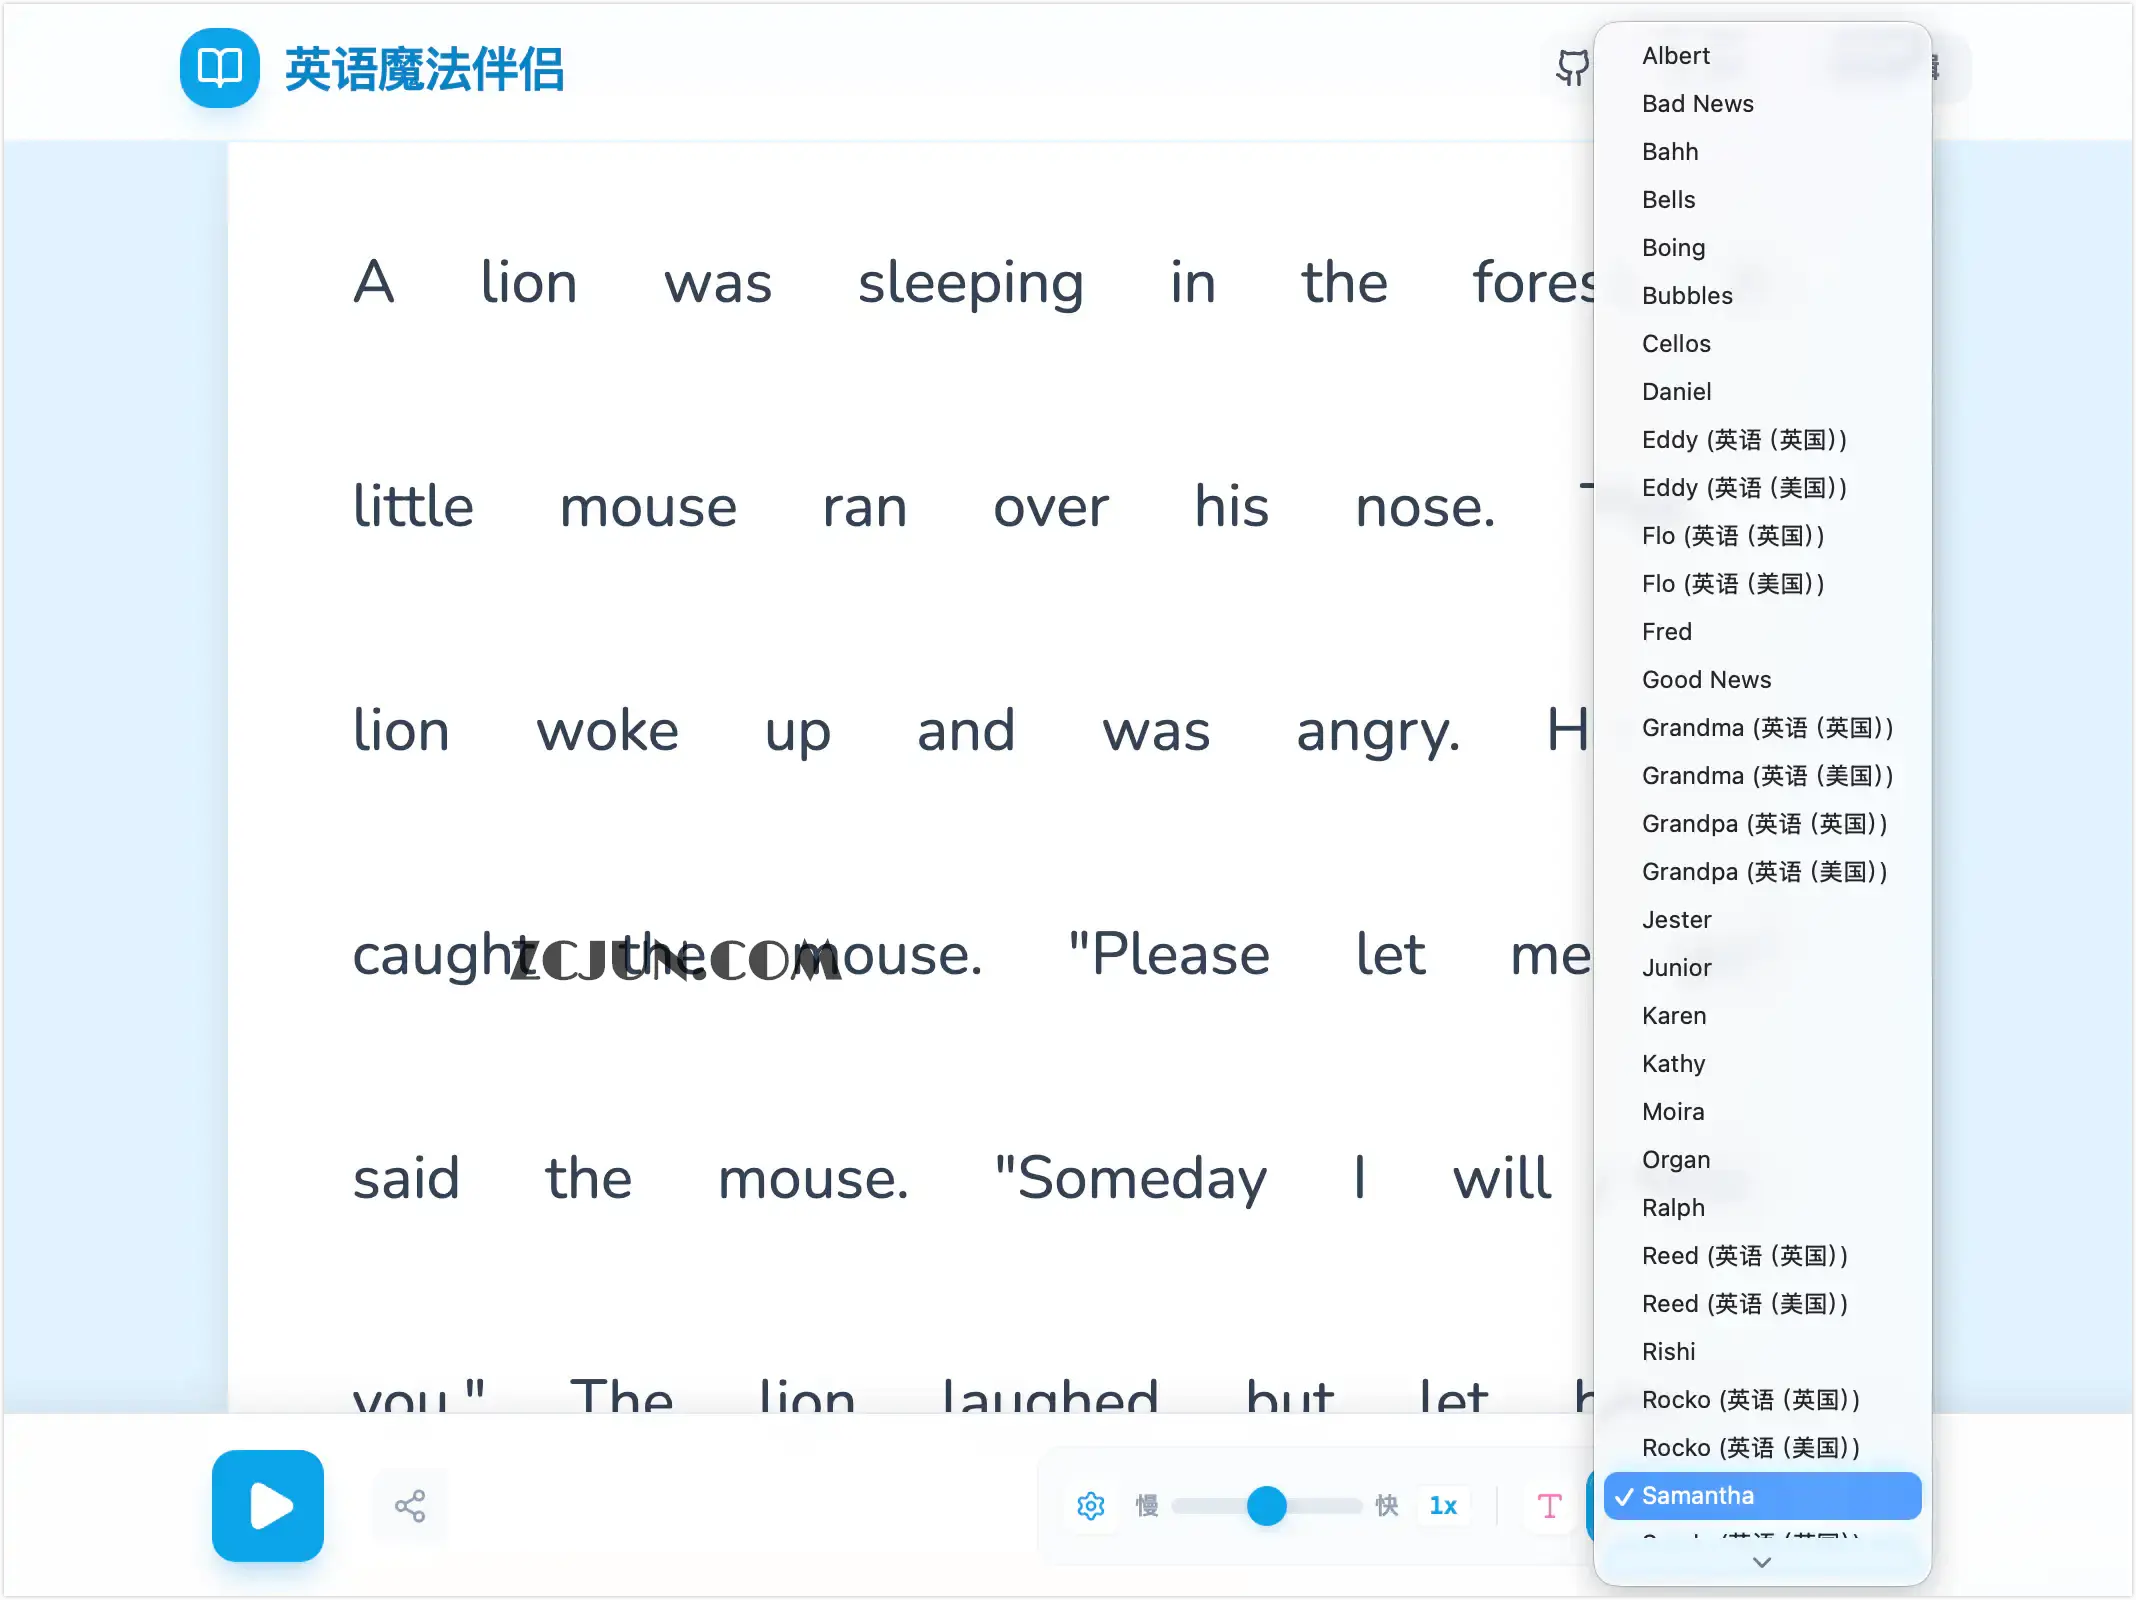Open the playback settings gear
Screen dimensions: 2136x1600
pos(1091,1506)
